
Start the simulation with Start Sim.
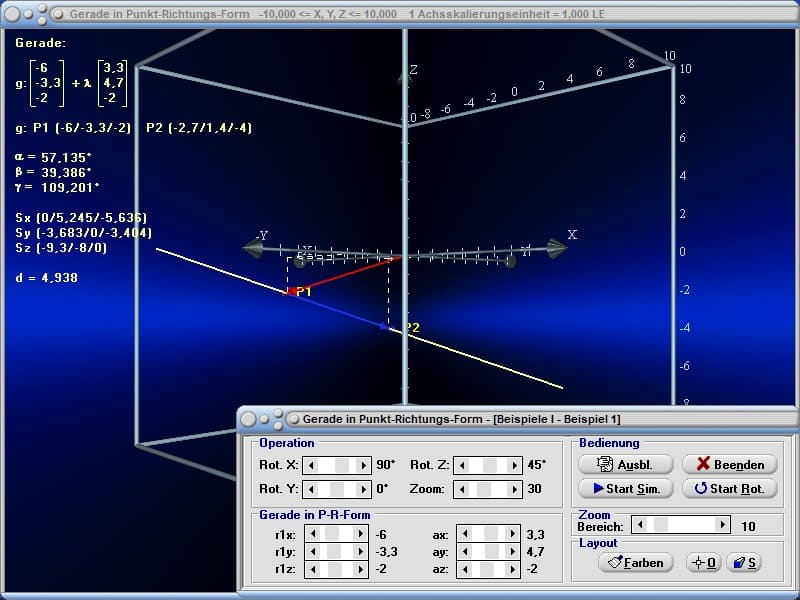(x=626, y=488)
